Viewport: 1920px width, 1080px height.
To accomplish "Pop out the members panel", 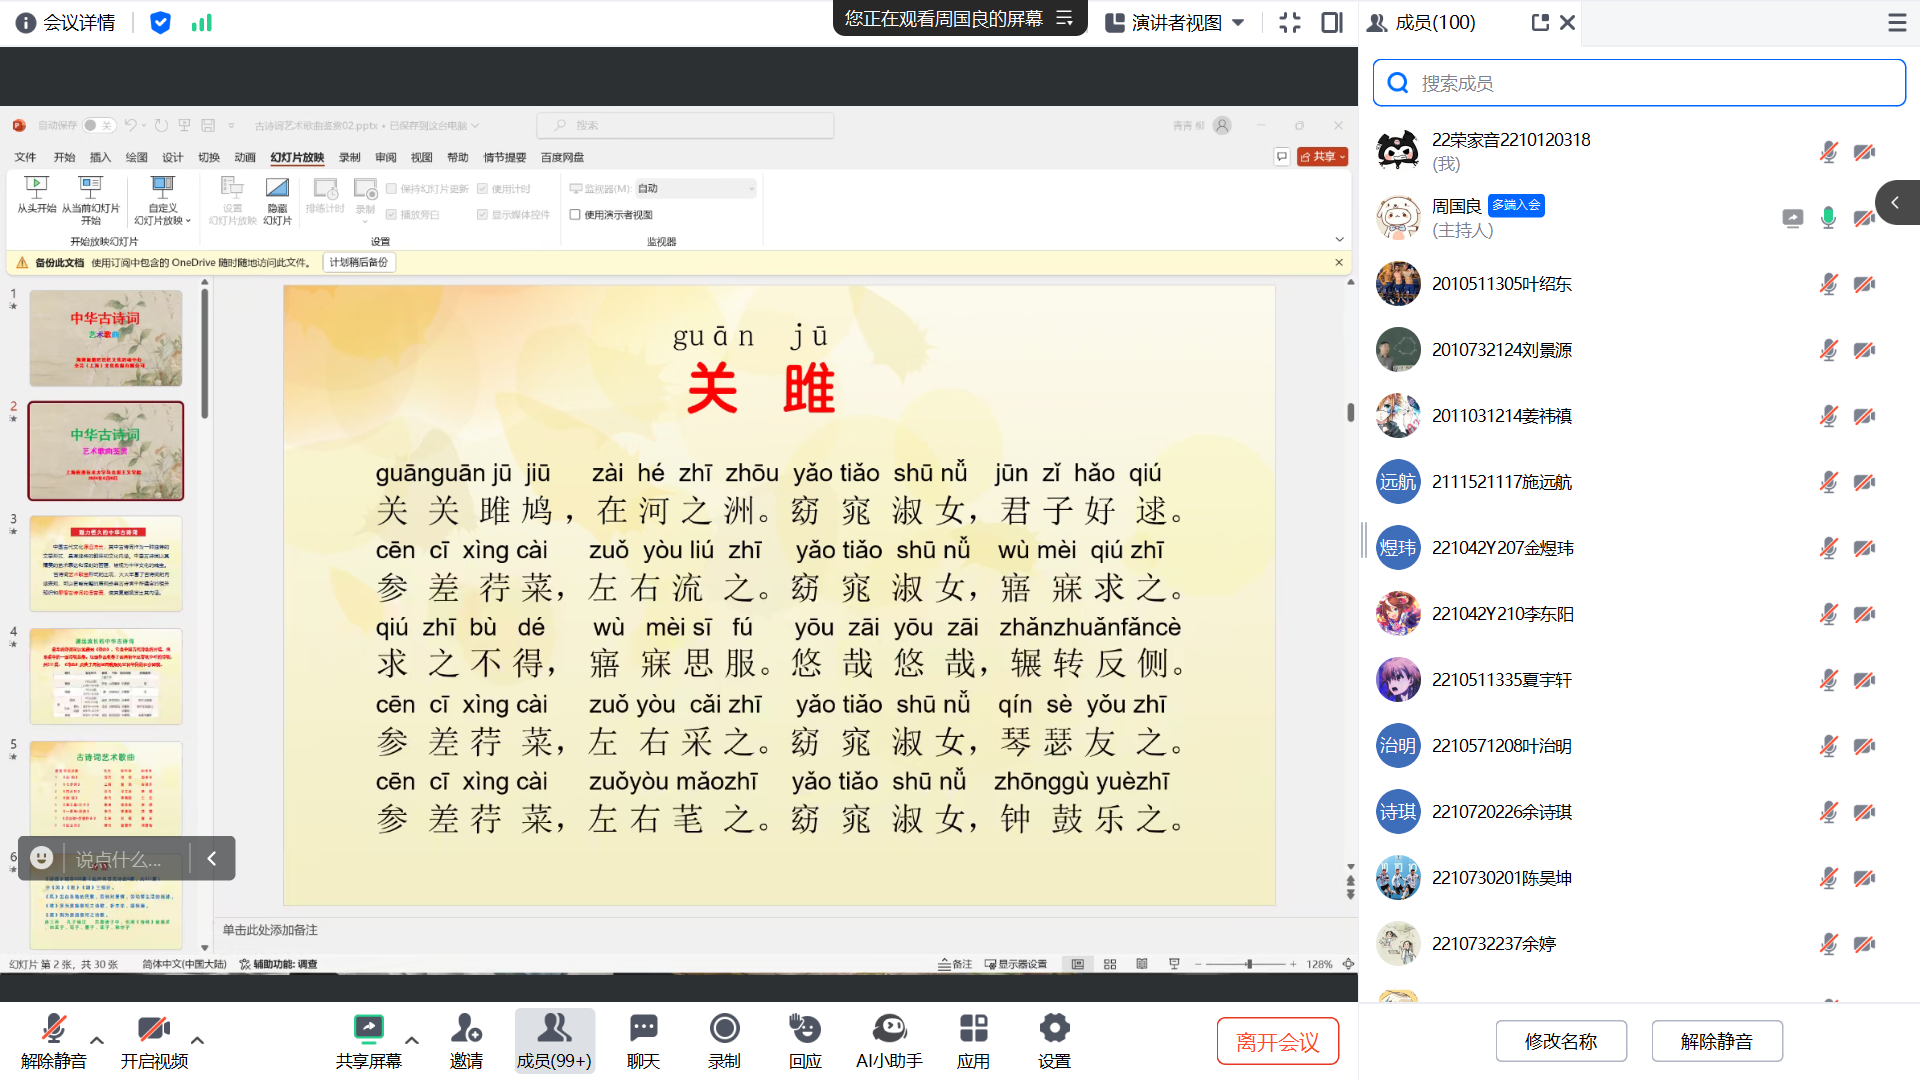I will coord(1540,22).
